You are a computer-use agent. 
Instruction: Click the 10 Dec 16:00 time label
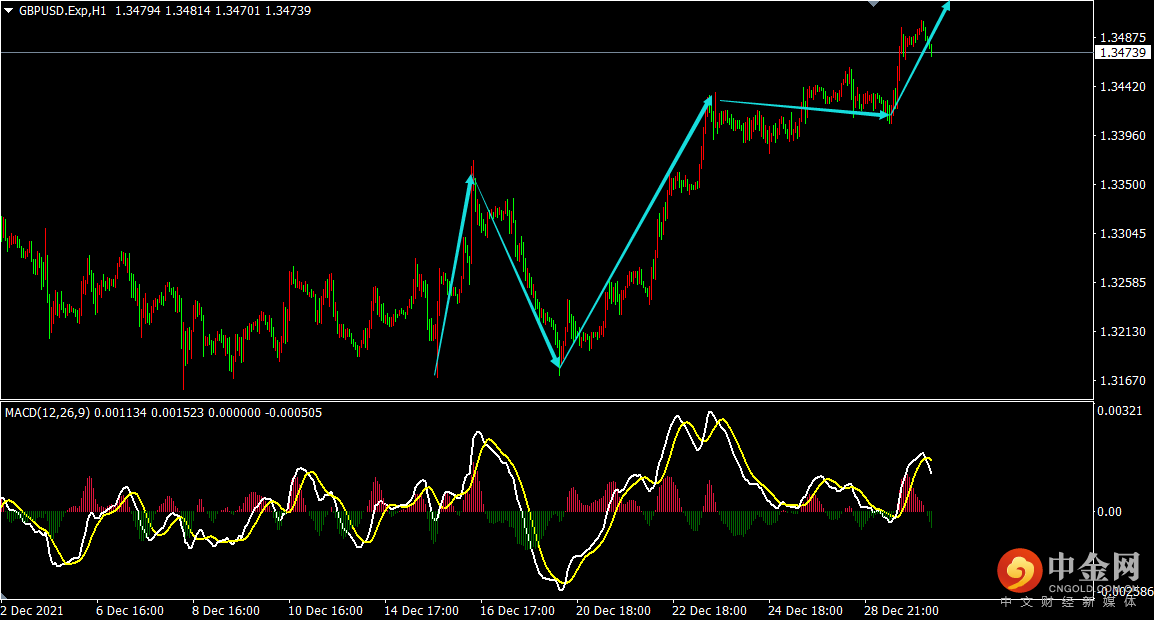click(x=325, y=611)
